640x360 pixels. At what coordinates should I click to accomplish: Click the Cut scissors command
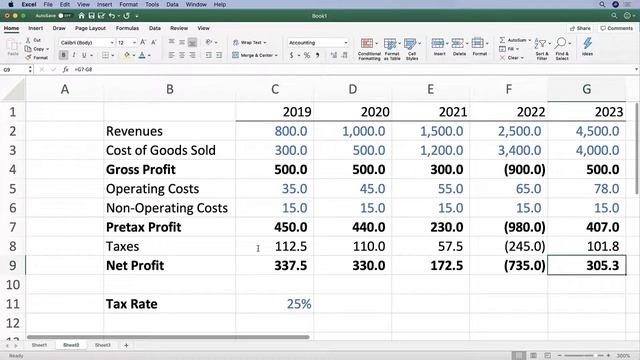33,40
